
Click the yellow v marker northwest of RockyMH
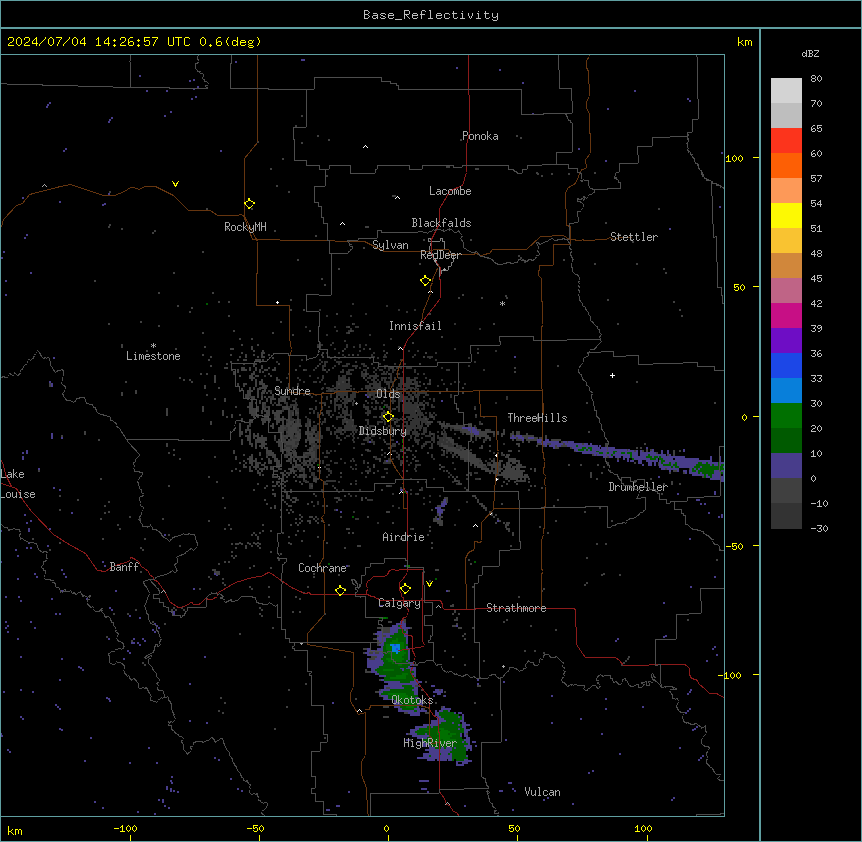pyautogui.click(x=175, y=184)
